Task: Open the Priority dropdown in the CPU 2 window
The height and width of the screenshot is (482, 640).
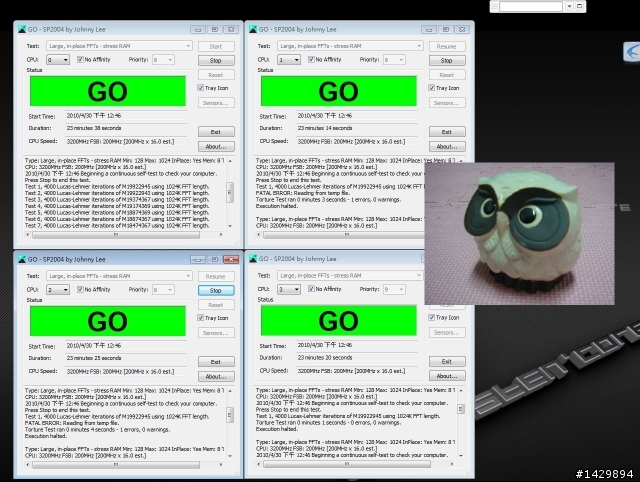Action: click(163, 290)
